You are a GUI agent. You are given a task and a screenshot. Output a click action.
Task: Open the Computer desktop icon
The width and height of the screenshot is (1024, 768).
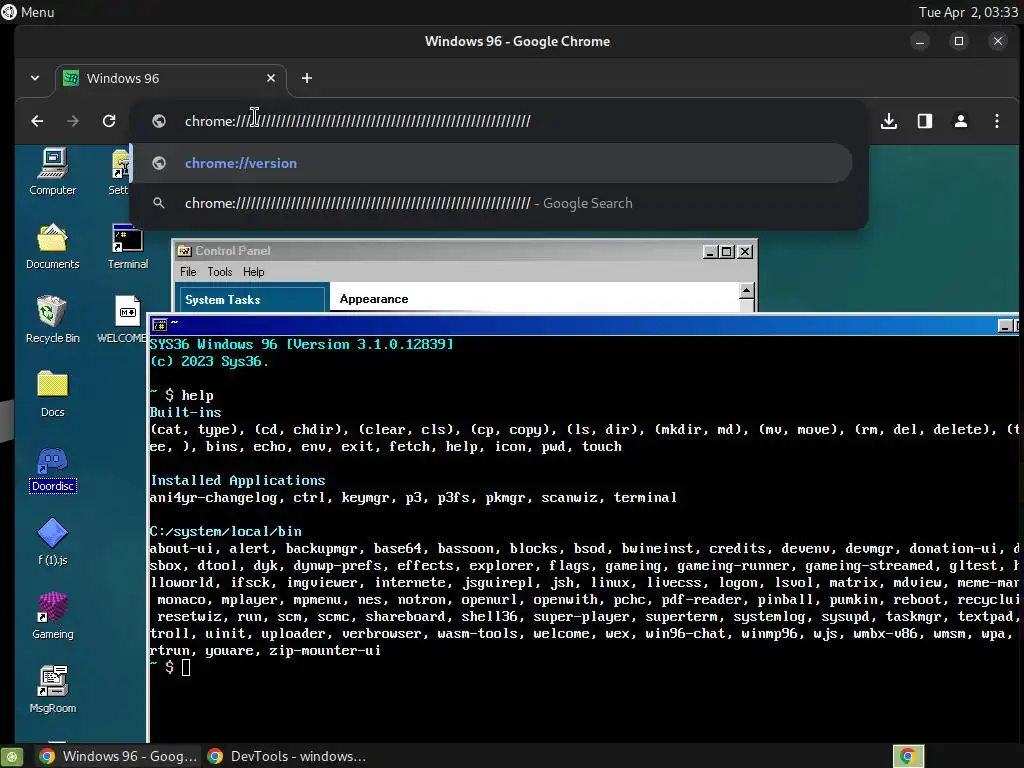[x=52, y=171]
